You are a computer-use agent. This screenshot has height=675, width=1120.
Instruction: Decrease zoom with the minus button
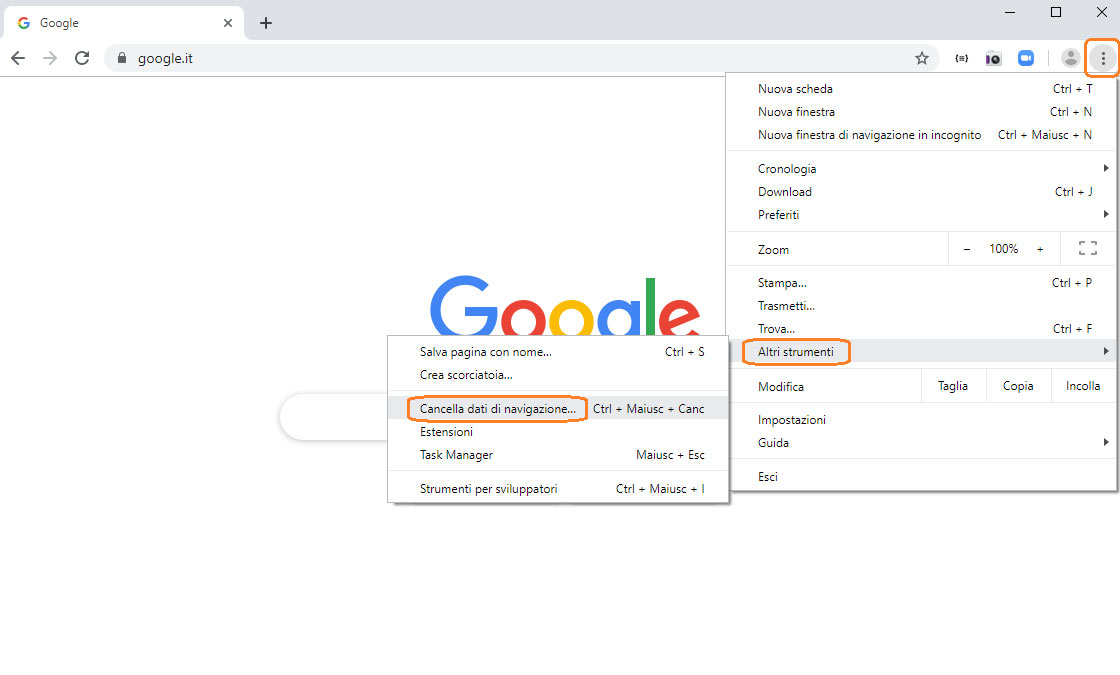(x=966, y=249)
